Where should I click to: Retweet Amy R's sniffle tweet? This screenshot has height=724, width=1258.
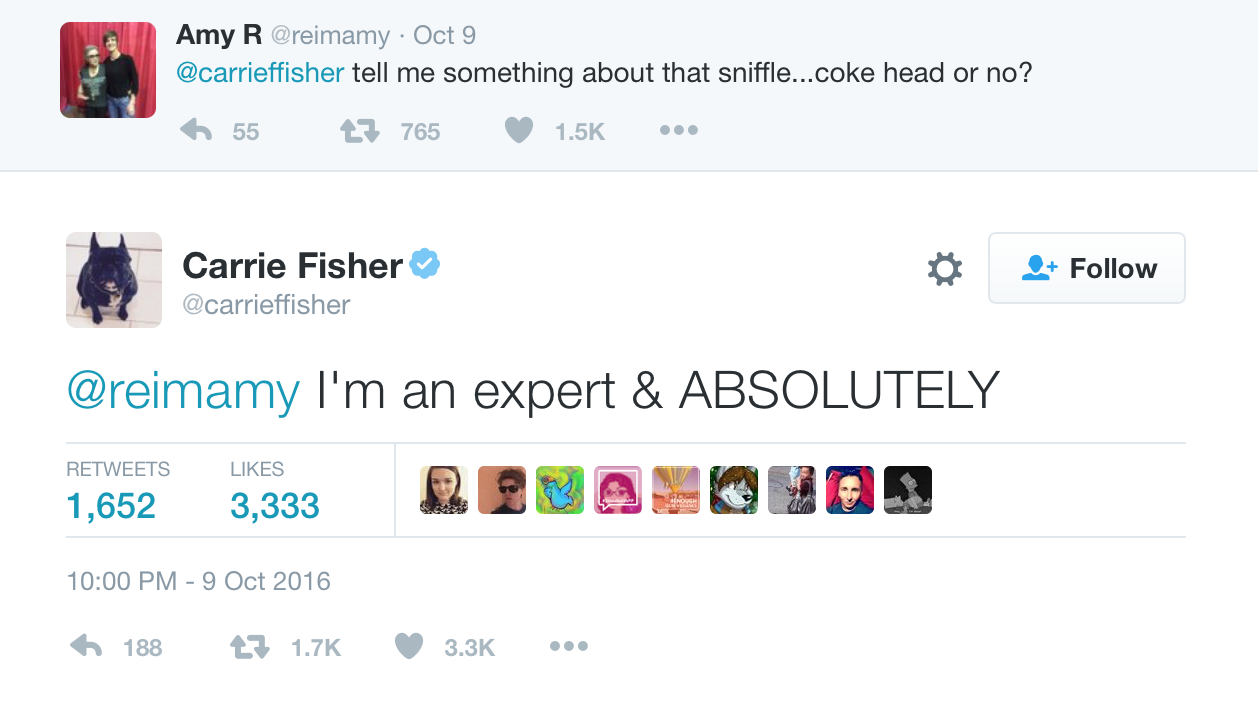pos(360,131)
